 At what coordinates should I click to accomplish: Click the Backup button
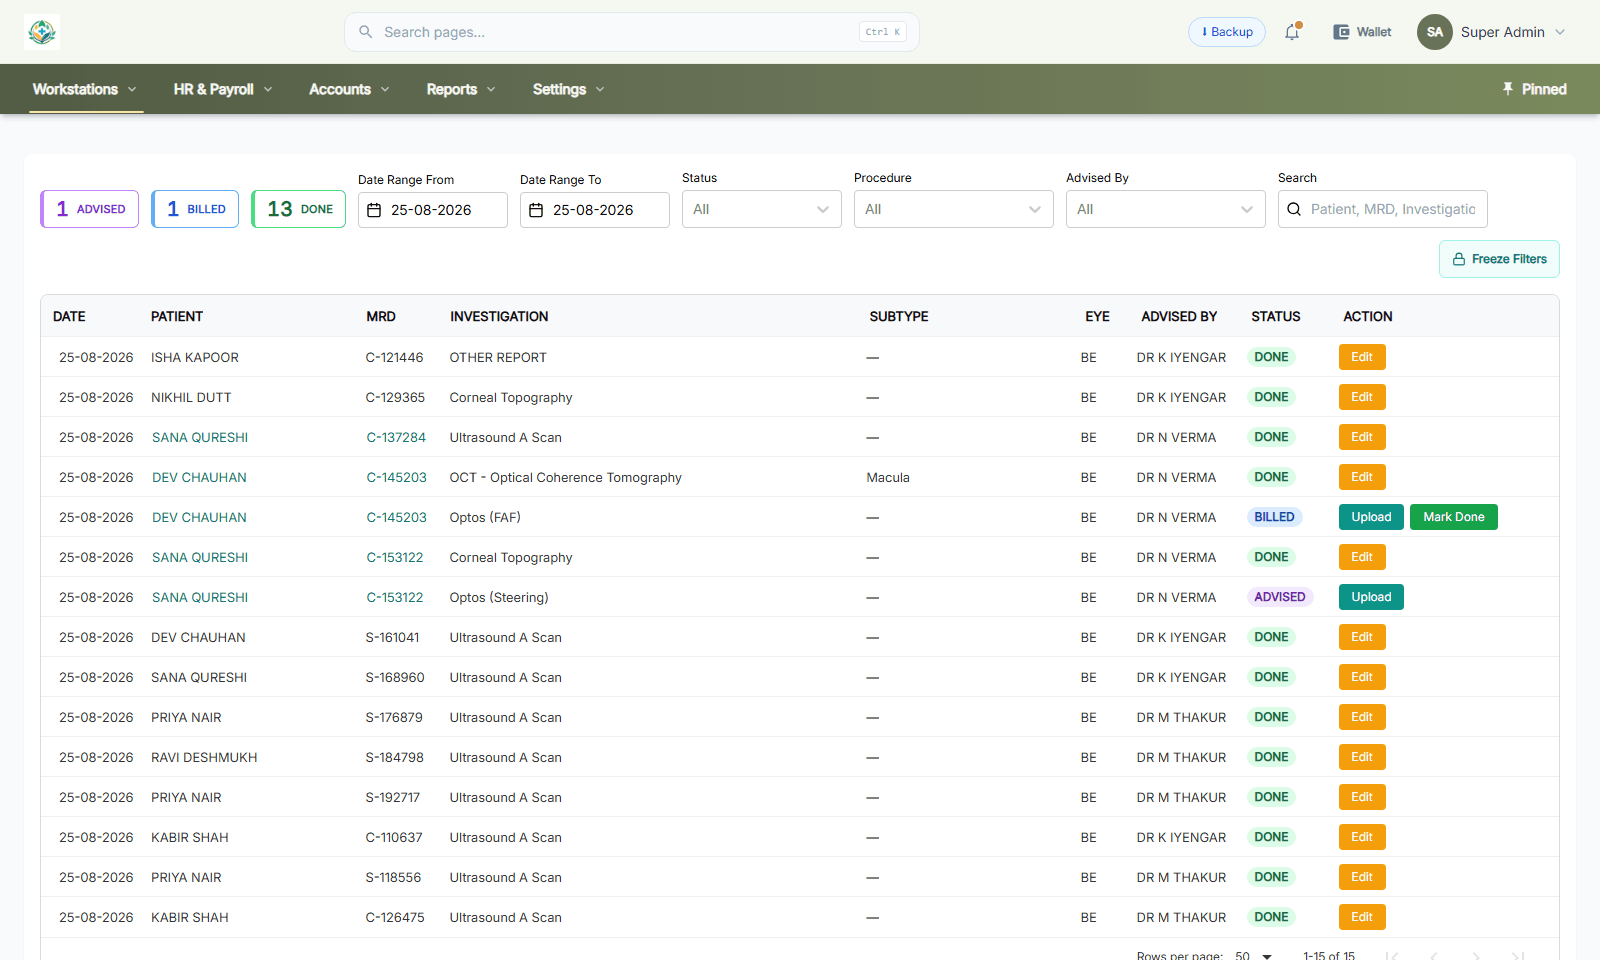(x=1227, y=32)
